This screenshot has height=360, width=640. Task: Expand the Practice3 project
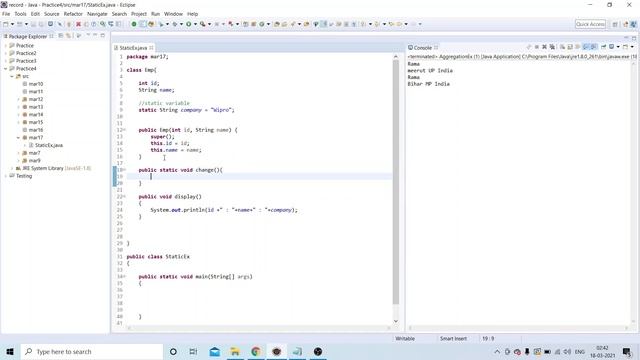tap(6, 61)
